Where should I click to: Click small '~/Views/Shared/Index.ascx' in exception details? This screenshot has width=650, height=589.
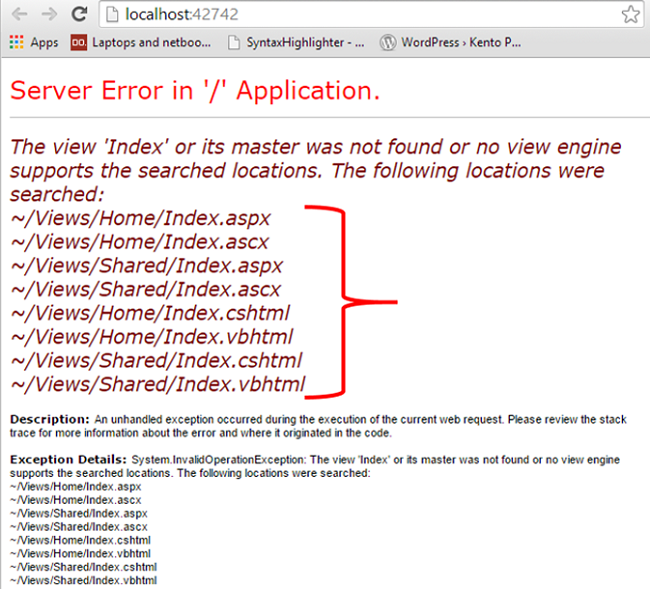(79, 527)
